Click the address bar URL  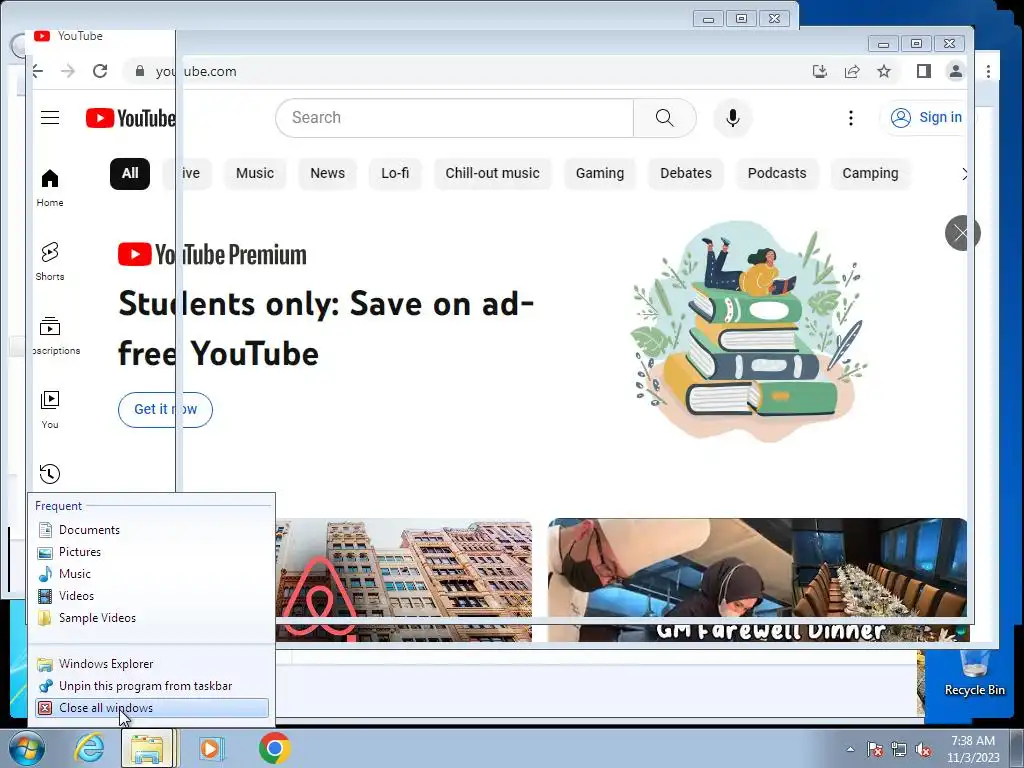pos(196,71)
